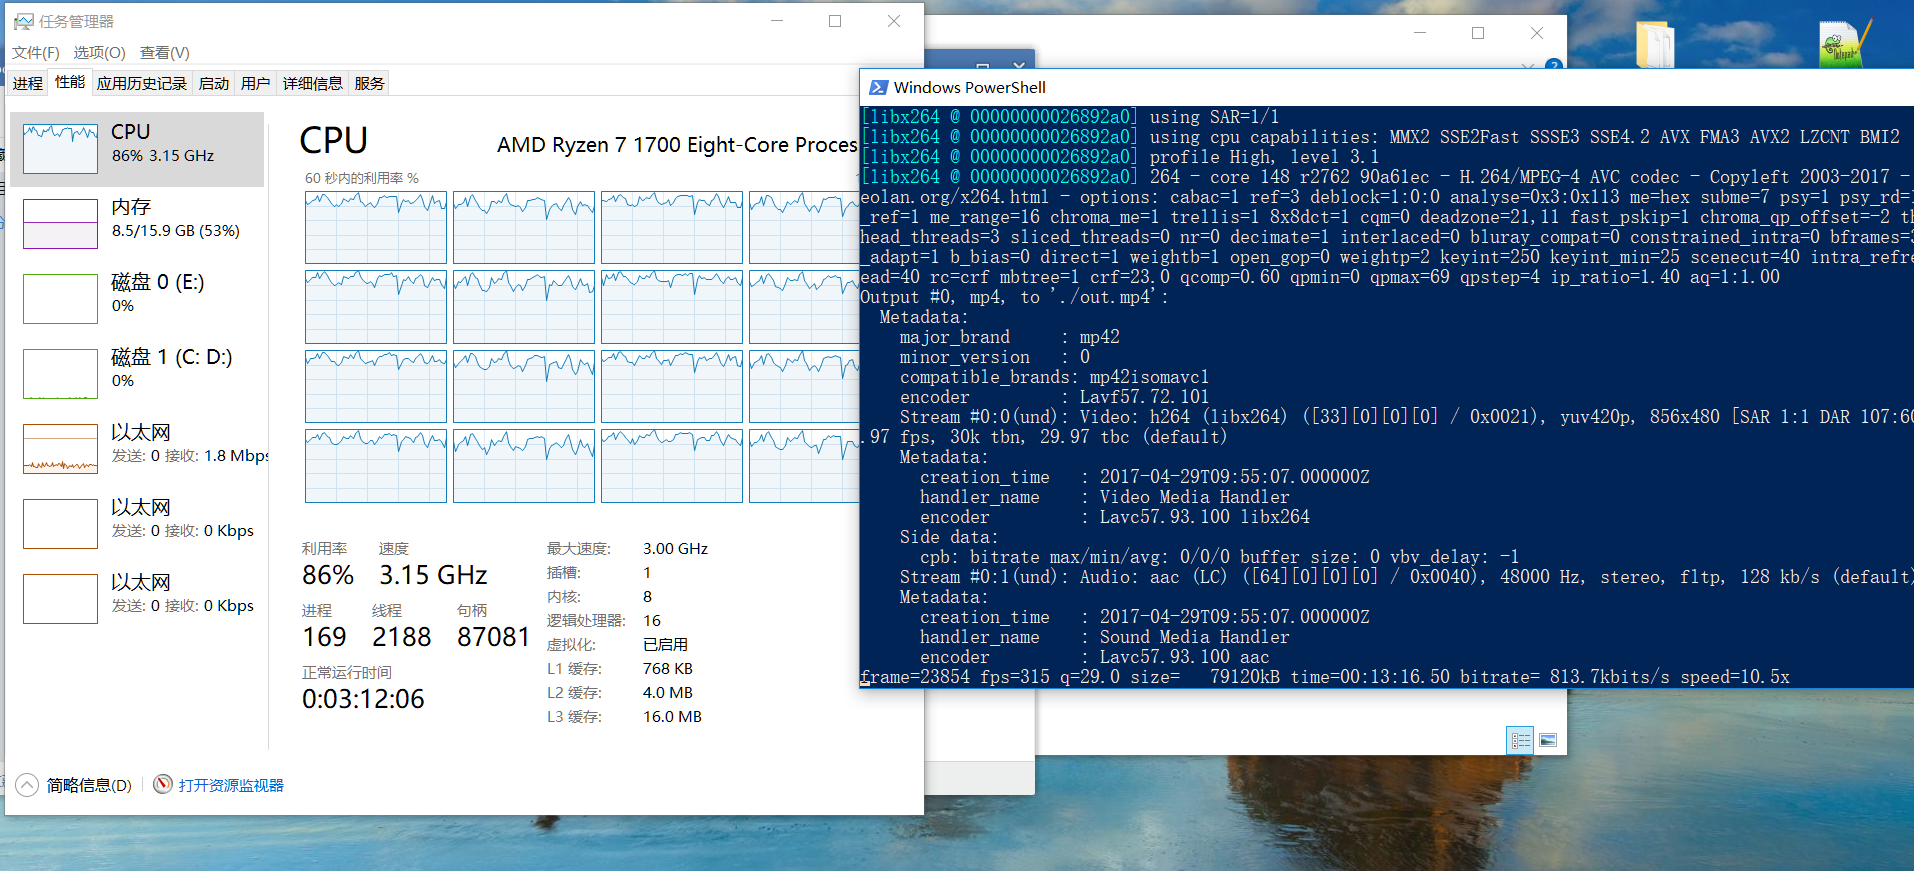Select the CPU 86% 3.15 GHz sidebar entry

137,149
